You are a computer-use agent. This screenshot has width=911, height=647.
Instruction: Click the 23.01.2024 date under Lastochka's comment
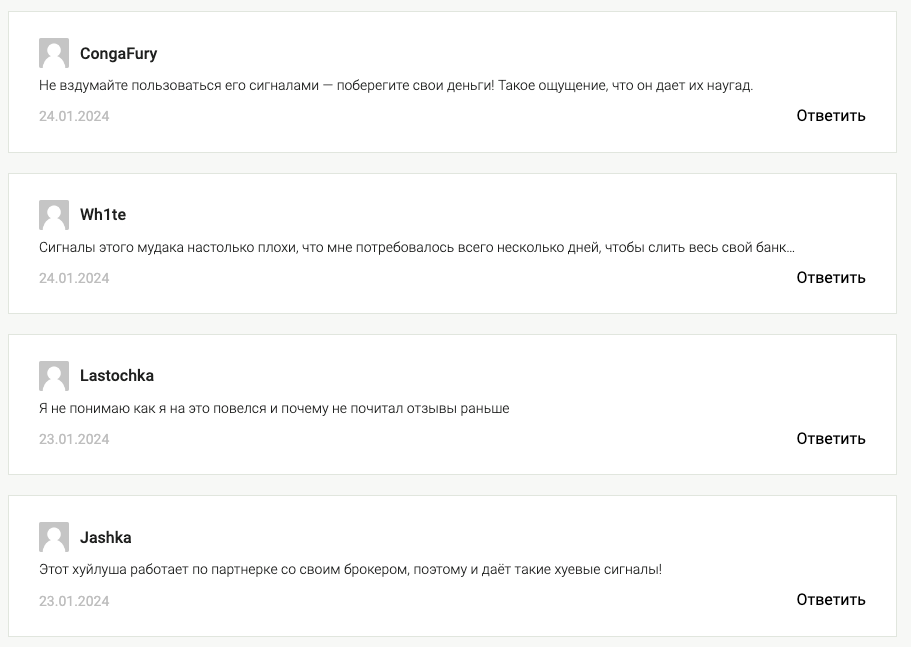[x=74, y=439]
